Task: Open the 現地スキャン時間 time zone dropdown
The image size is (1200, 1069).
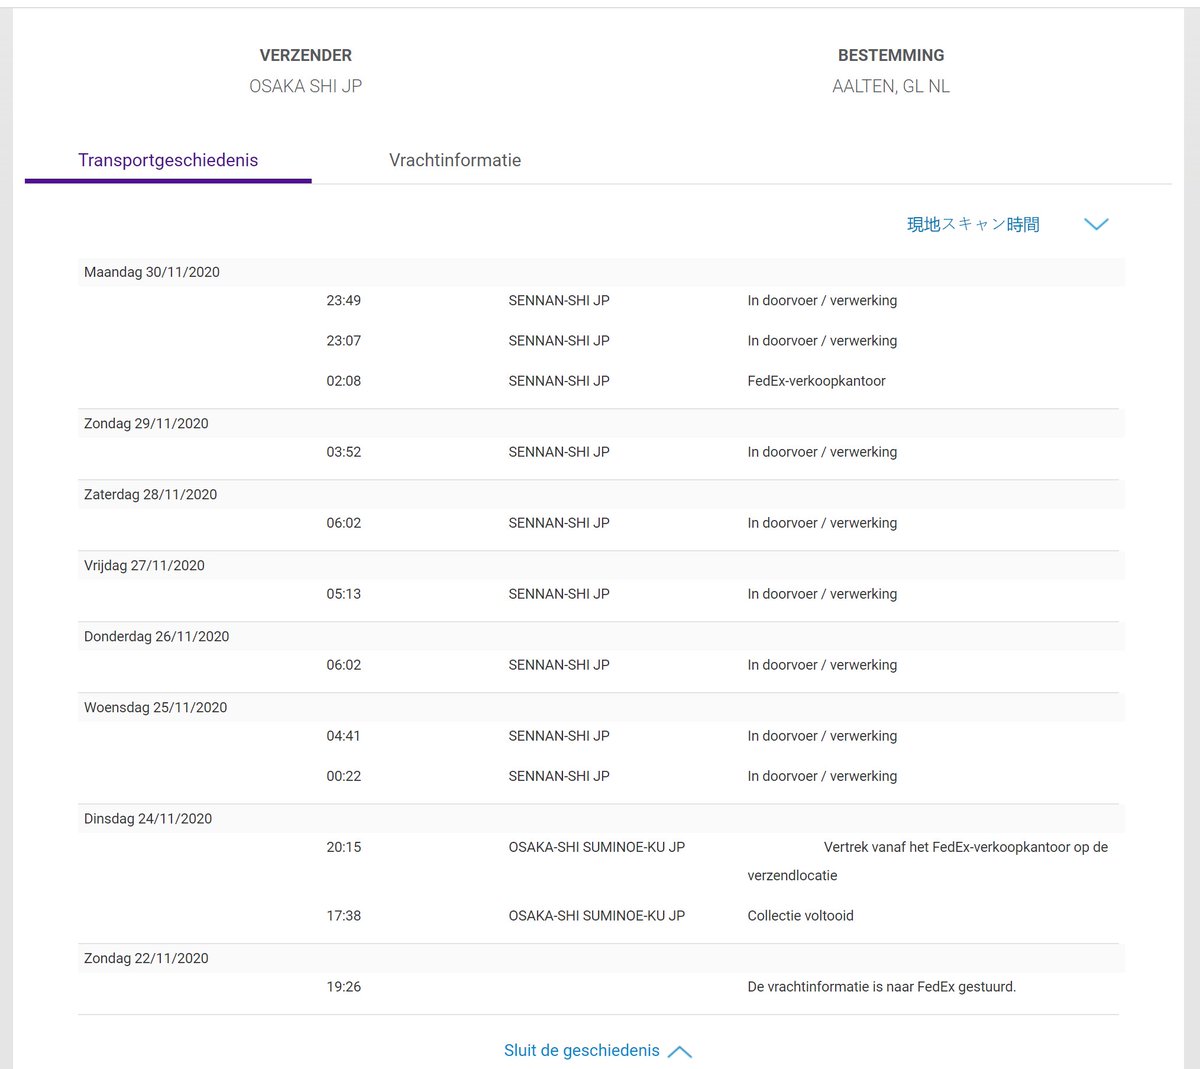Action: coord(973,224)
